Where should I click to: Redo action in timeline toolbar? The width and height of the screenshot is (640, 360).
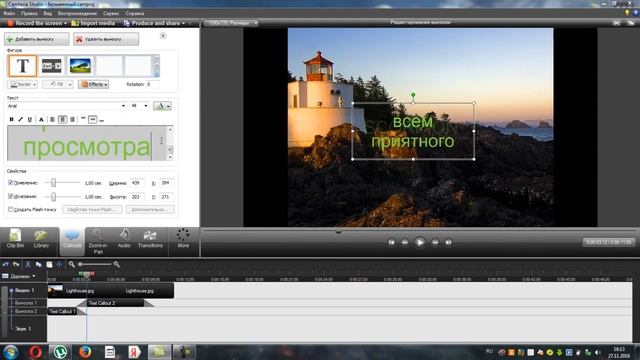coord(16,264)
